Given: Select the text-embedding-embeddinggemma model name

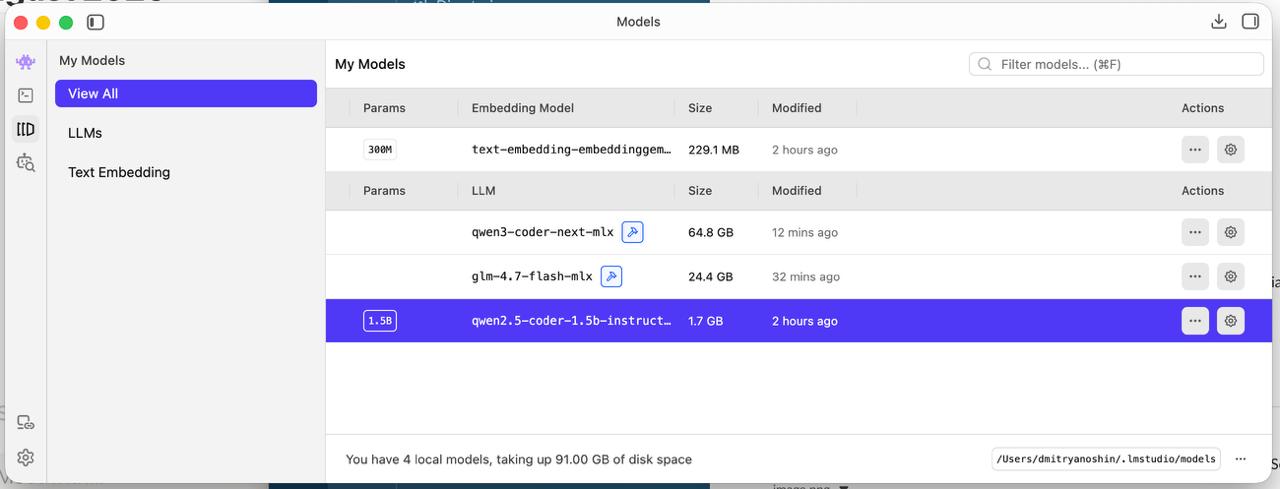Looking at the screenshot, I should (x=571, y=150).
